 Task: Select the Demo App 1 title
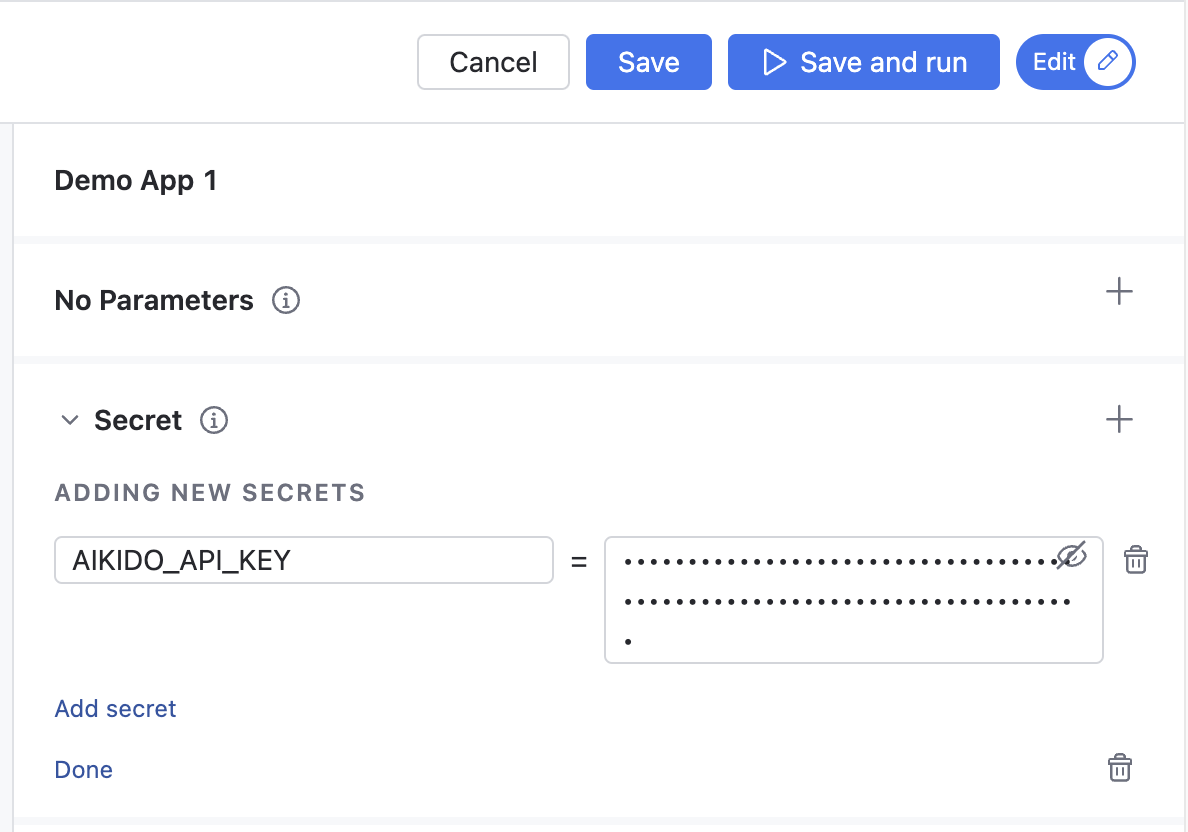click(136, 180)
